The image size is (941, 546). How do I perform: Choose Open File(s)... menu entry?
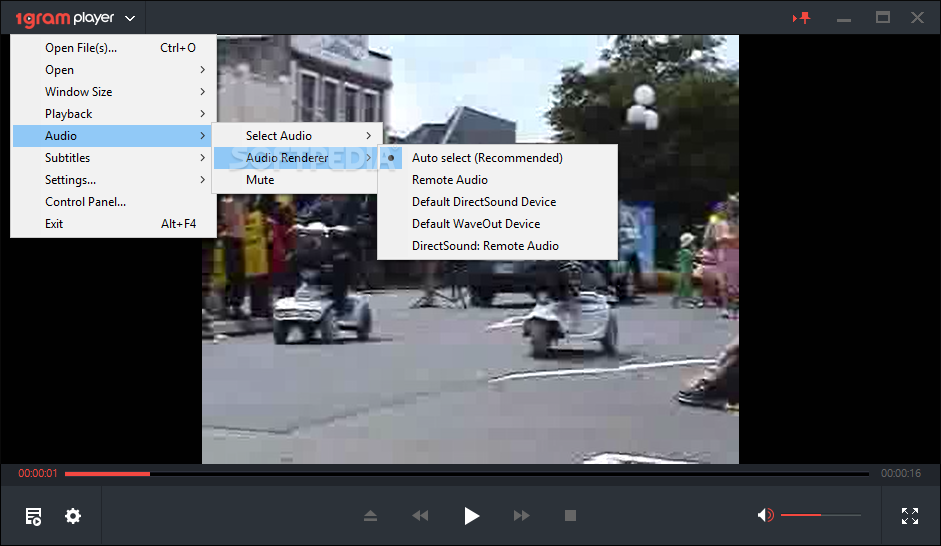click(x=113, y=48)
